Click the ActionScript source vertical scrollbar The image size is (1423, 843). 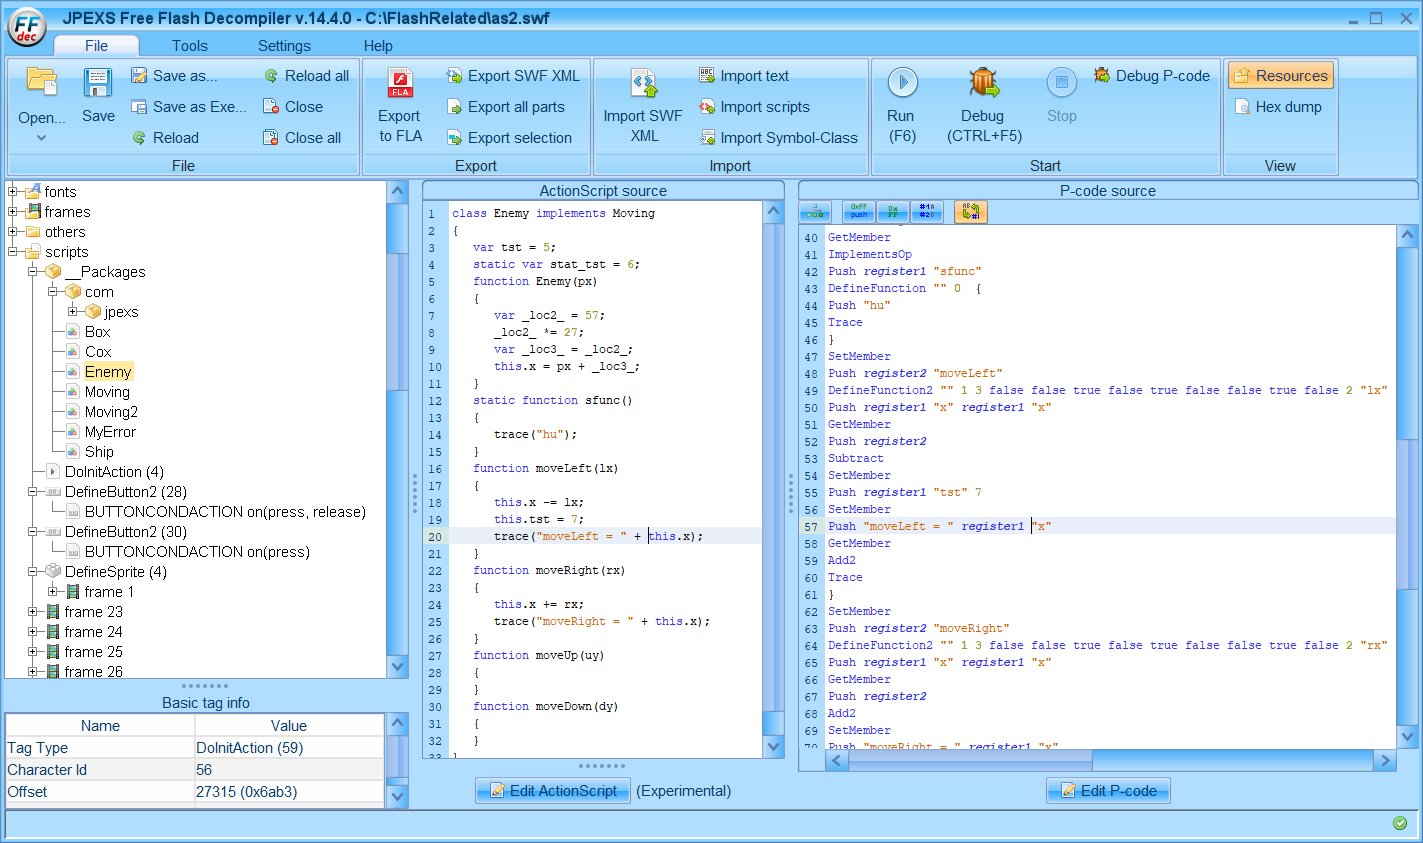coord(774,480)
